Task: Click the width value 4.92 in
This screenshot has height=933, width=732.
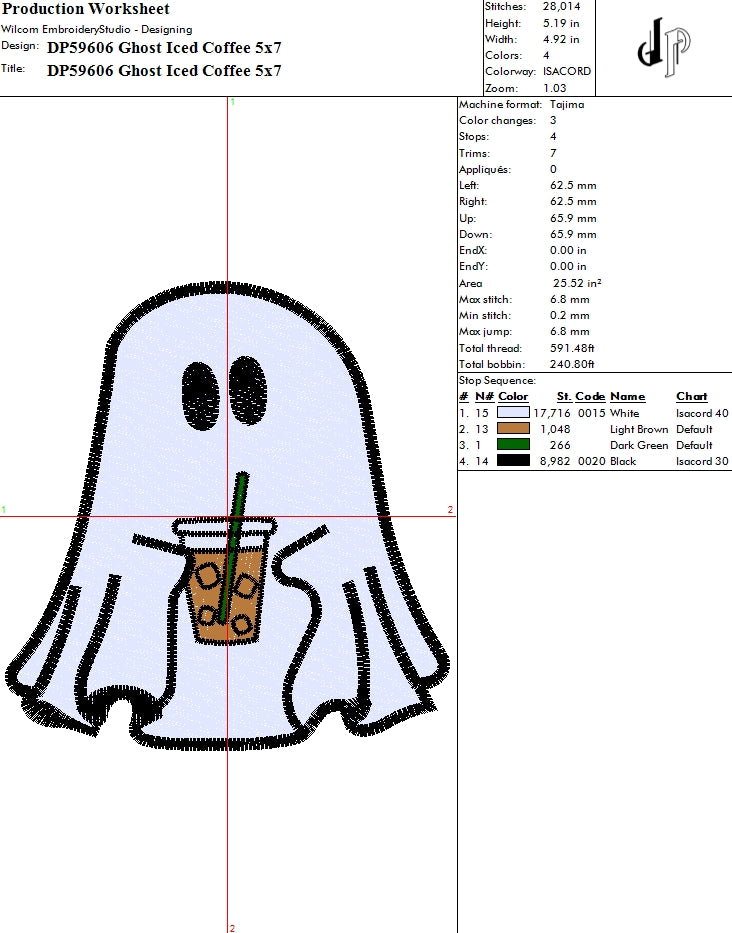Action: pyautogui.click(x=561, y=39)
